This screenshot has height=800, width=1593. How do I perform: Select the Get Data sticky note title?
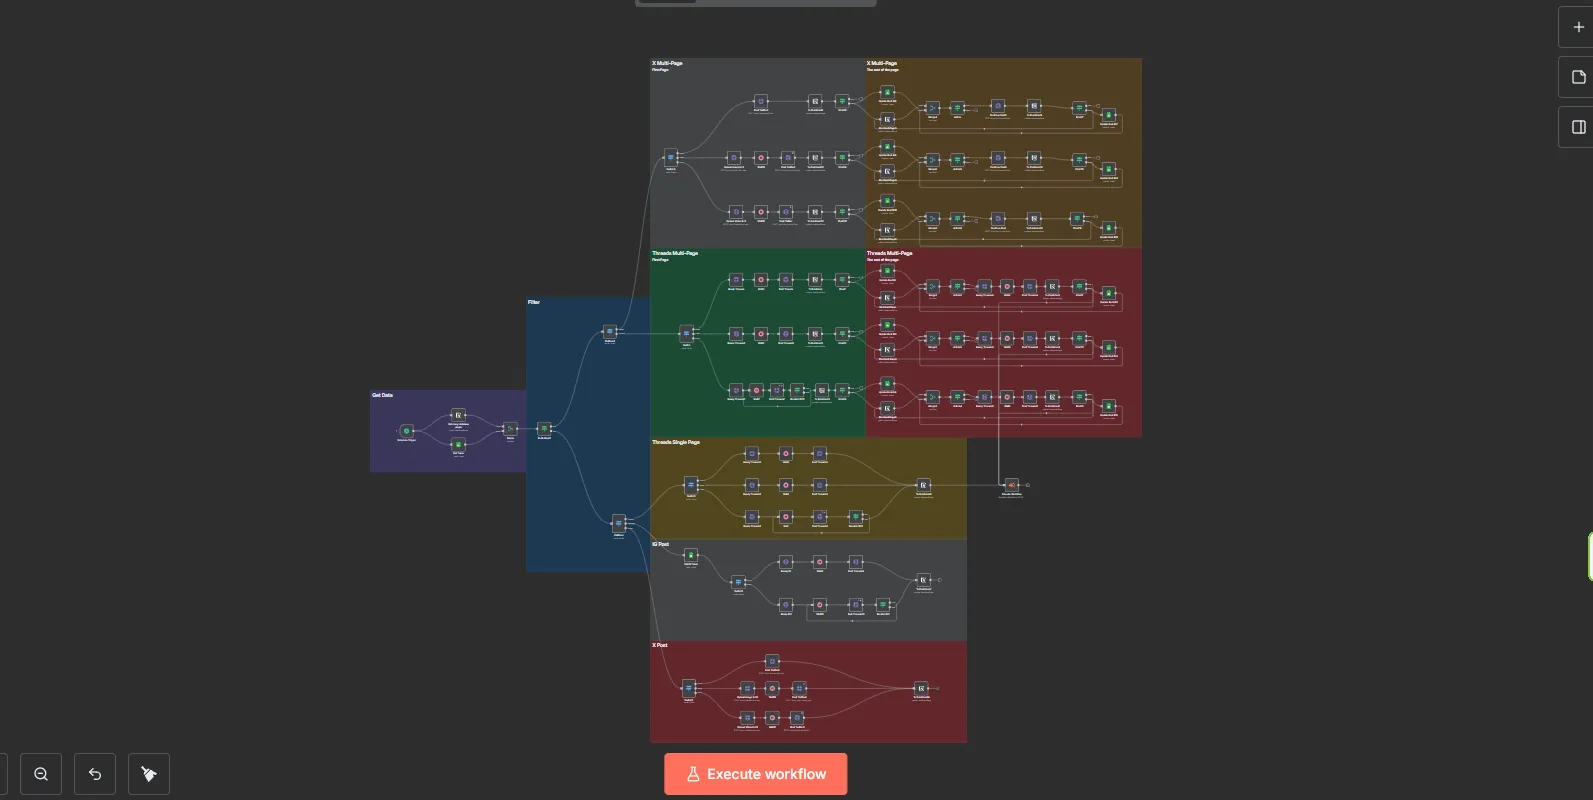point(383,396)
